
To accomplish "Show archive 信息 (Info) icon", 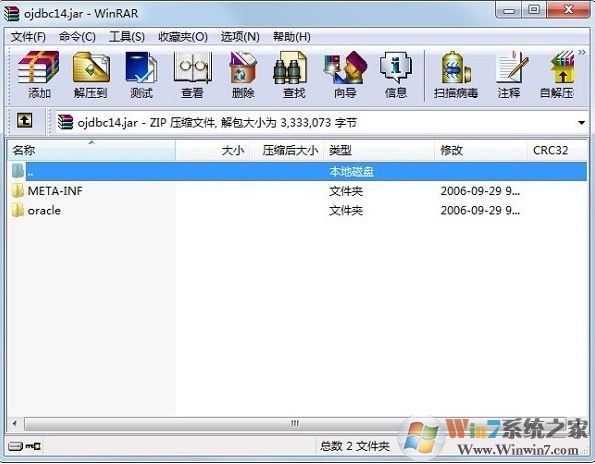I will pyautogui.click(x=396, y=74).
